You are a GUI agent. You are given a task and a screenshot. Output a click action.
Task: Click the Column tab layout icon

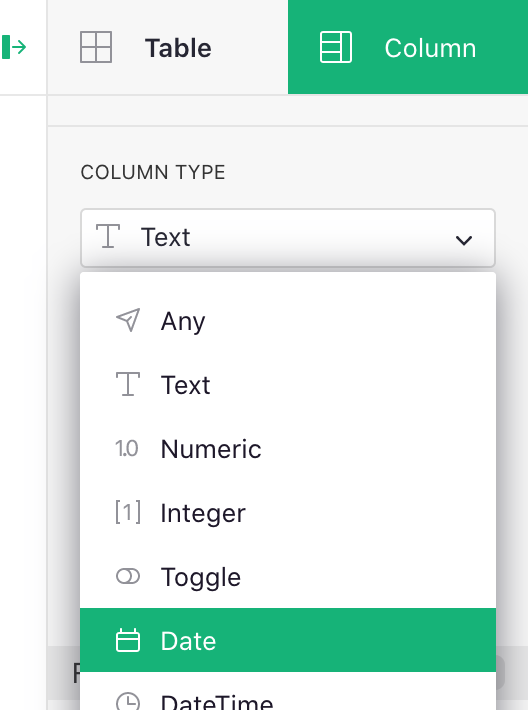pyautogui.click(x=336, y=47)
